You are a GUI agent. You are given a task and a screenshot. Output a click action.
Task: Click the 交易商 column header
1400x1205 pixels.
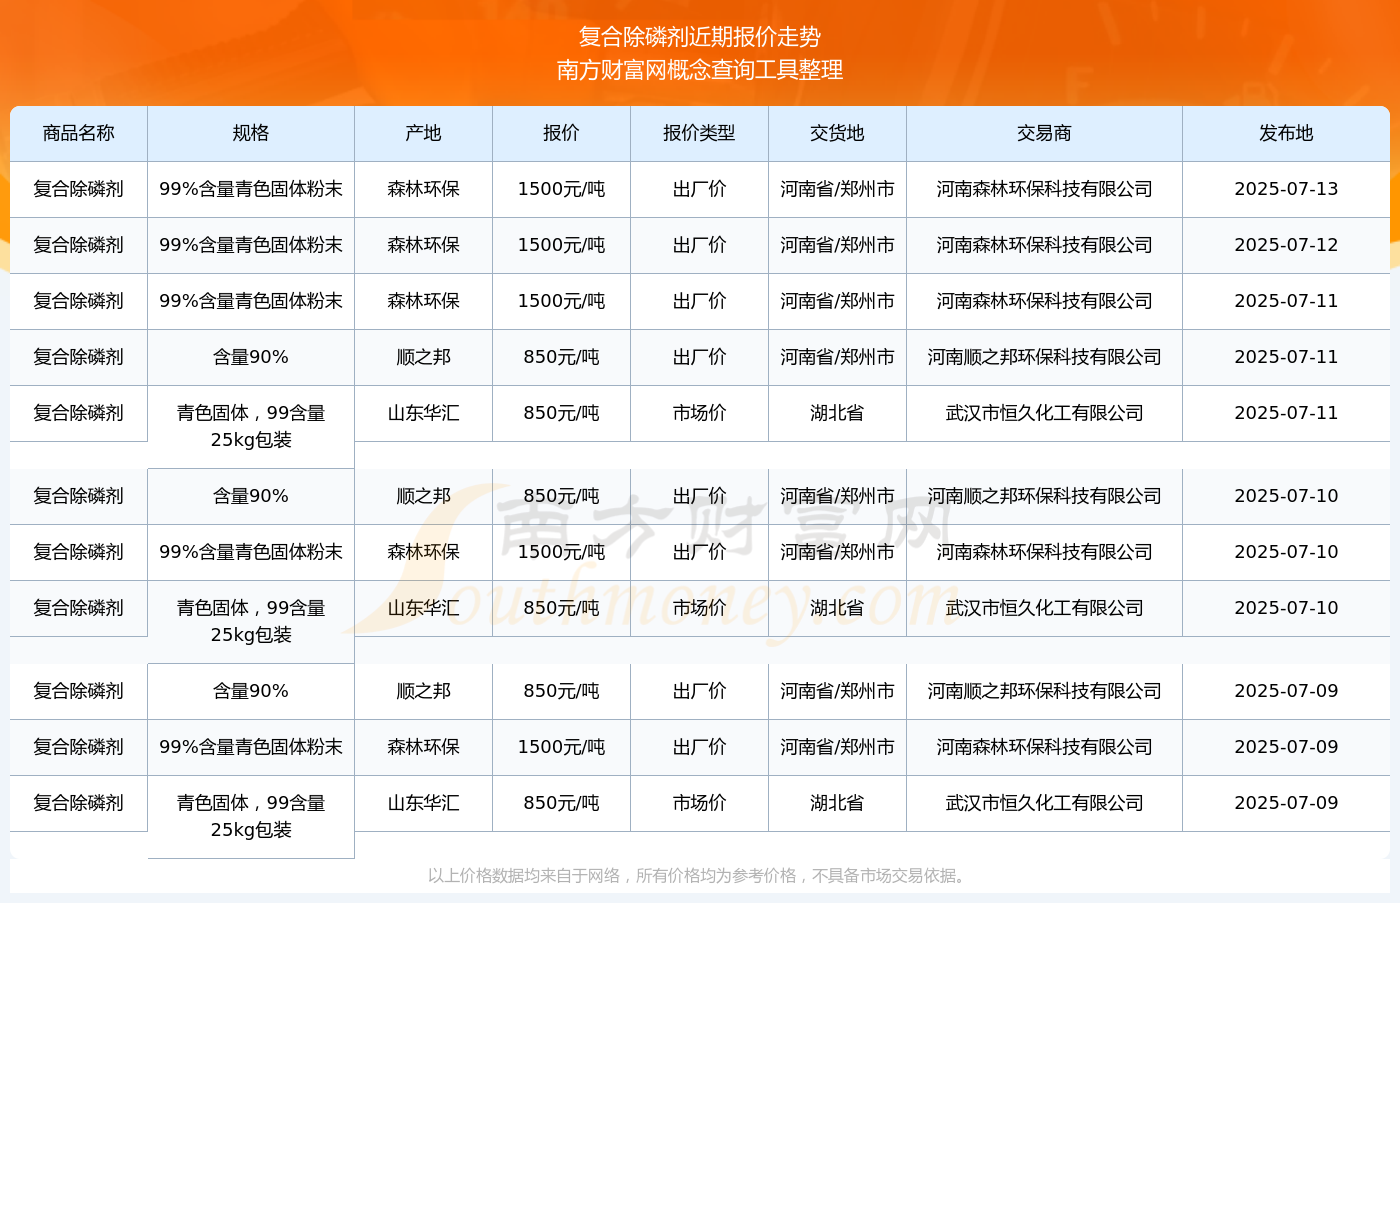click(1045, 133)
